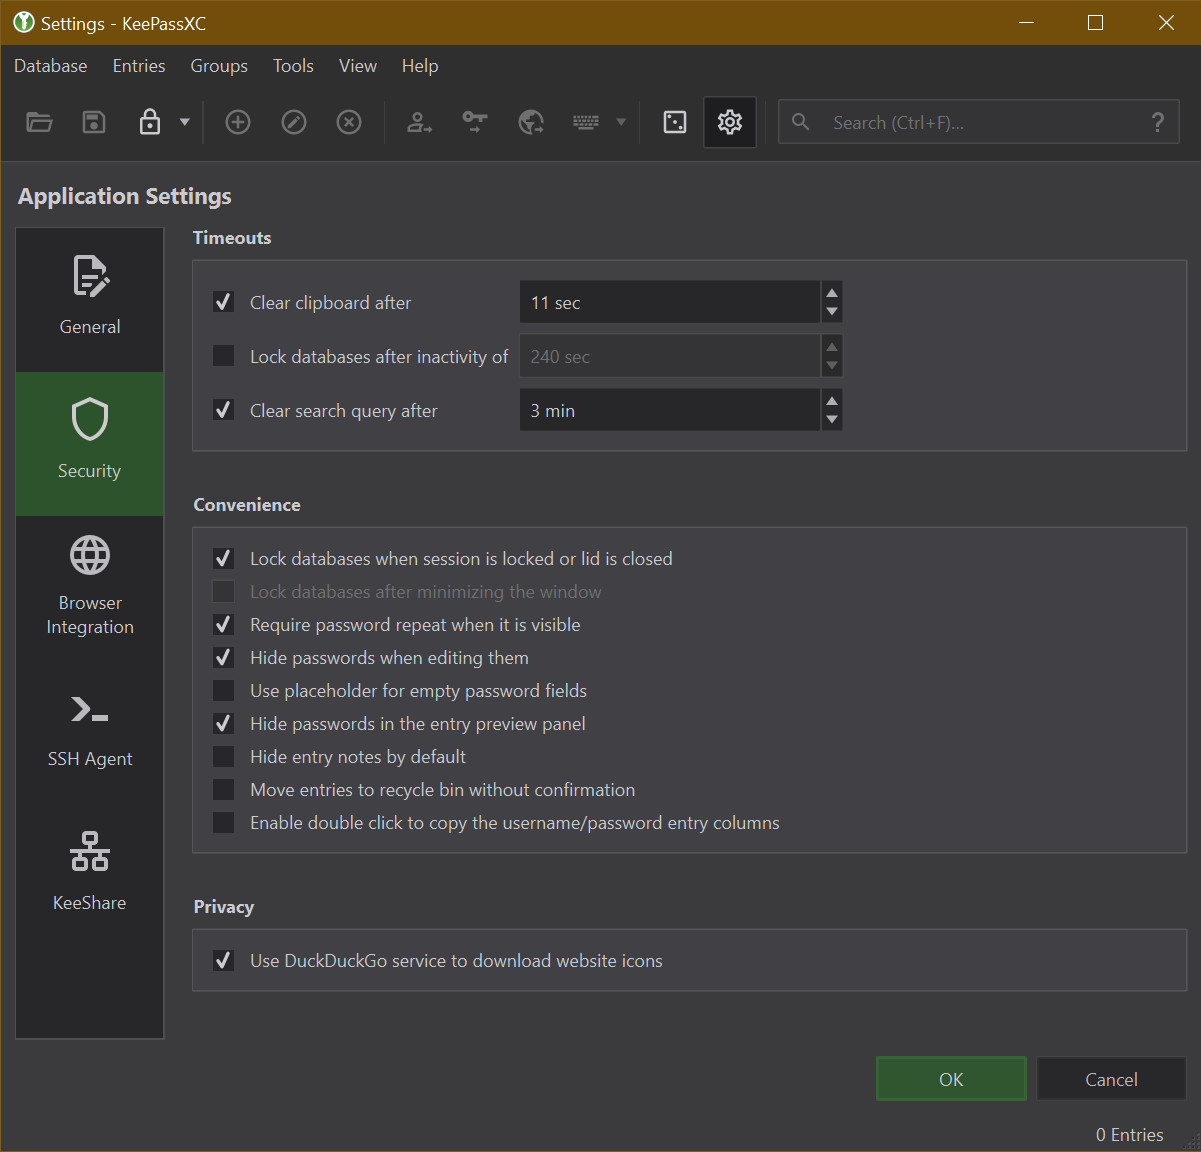Open the View menu
Screen dimensions: 1201x1152
tap(358, 66)
